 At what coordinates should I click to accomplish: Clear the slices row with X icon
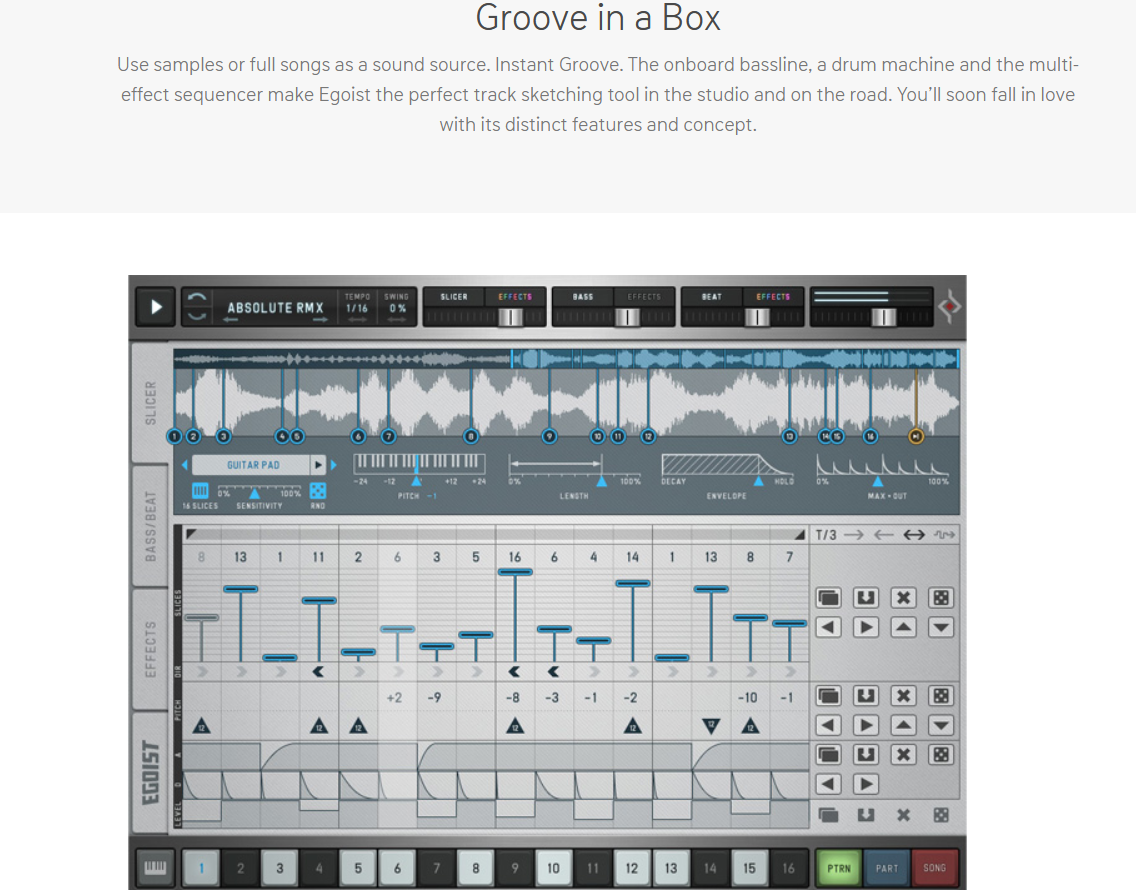(x=903, y=598)
